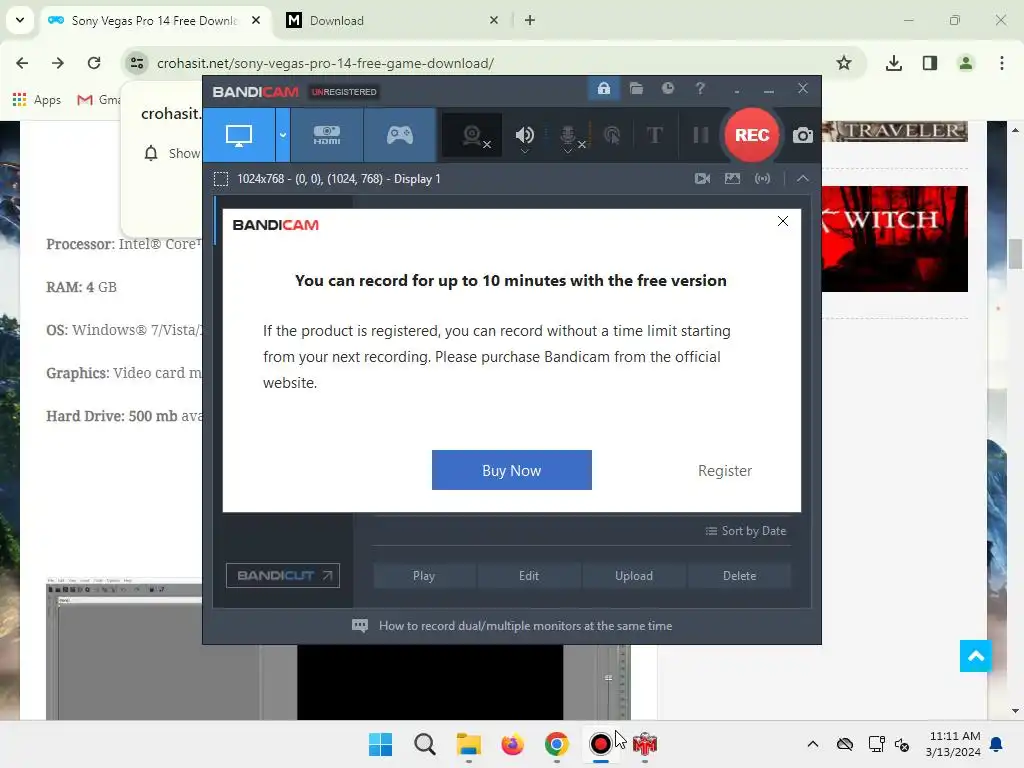Click the Play button in Bandicam
1024x768 pixels.
(x=424, y=576)
